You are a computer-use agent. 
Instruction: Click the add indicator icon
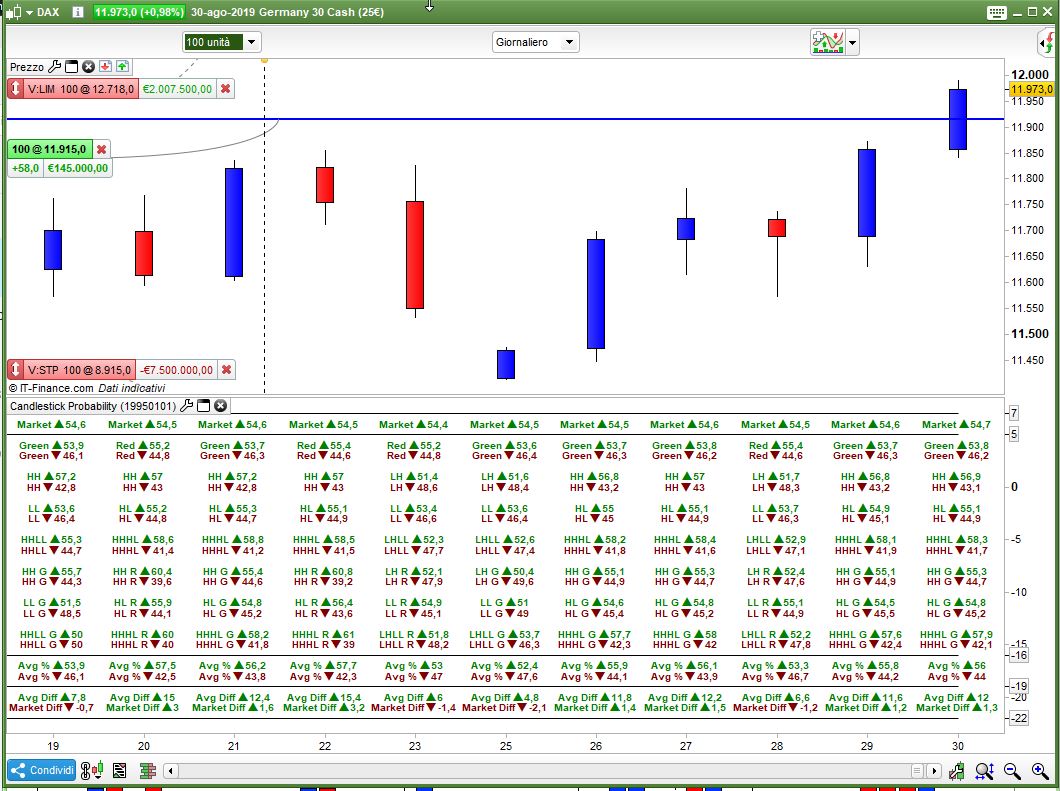828,43
